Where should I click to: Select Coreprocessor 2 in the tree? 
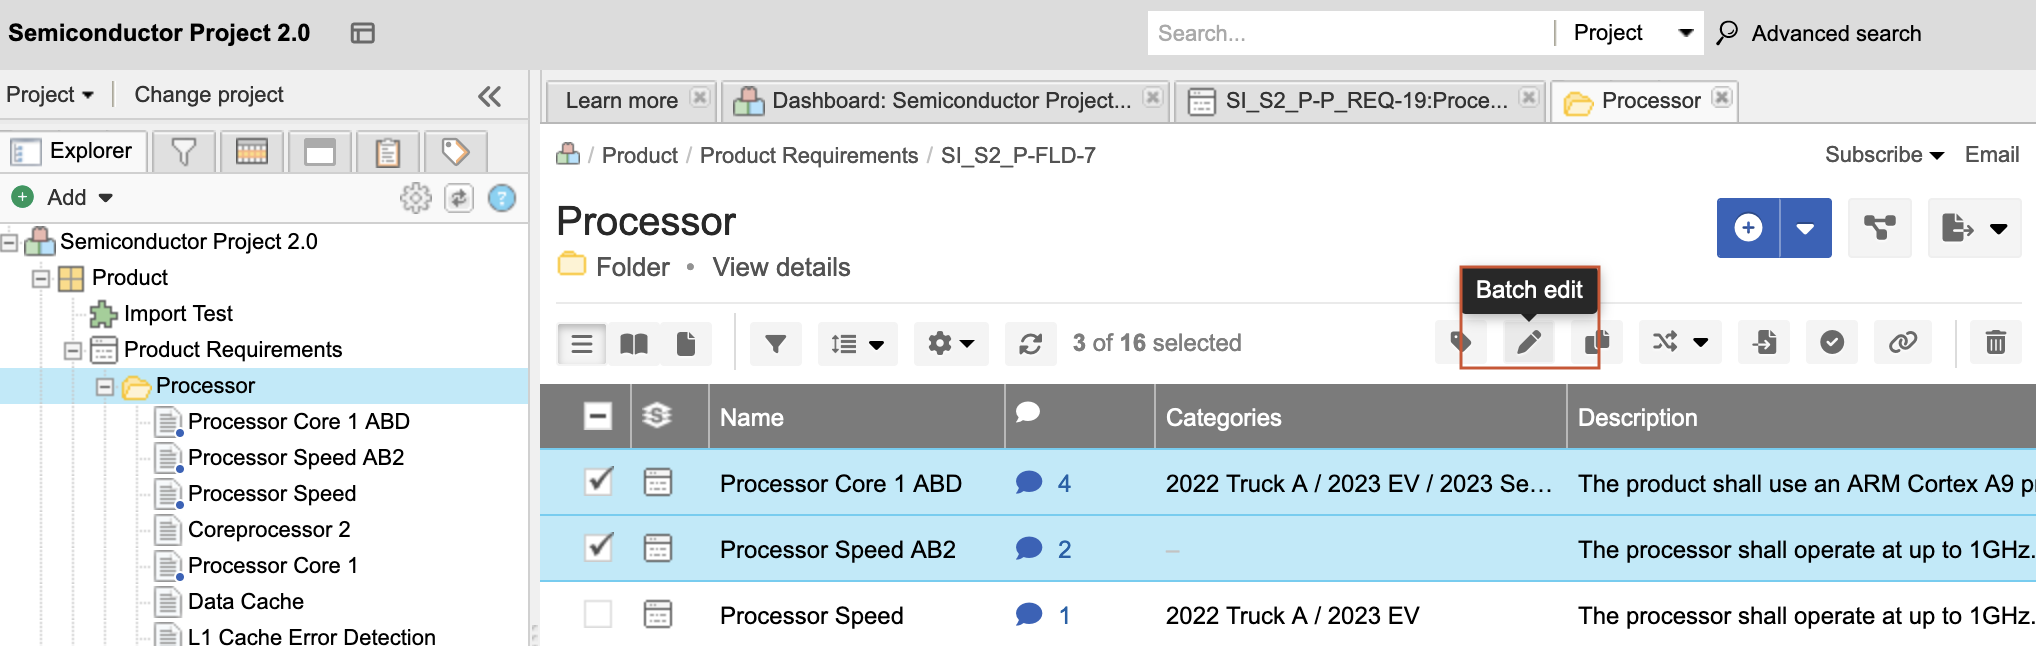tap(269, 530)
